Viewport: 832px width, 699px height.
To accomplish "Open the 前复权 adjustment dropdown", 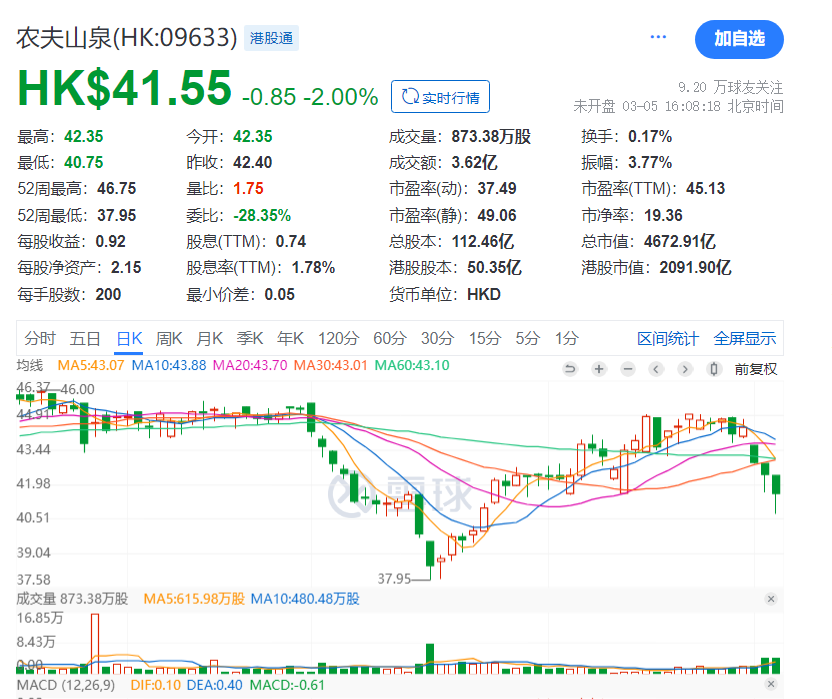I will 756,369.
